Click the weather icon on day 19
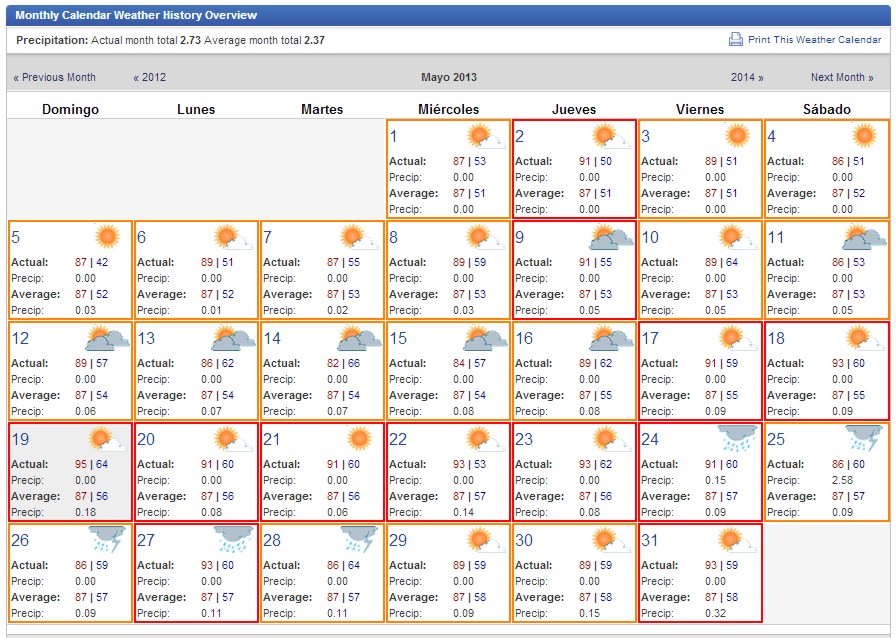896x638 pixels. click(107, 440)
